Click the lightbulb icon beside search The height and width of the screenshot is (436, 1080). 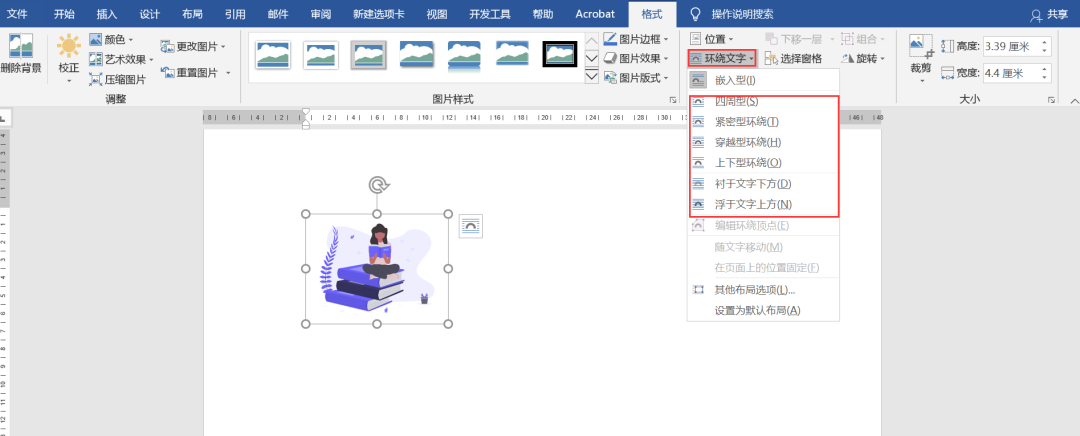point(695,14)
